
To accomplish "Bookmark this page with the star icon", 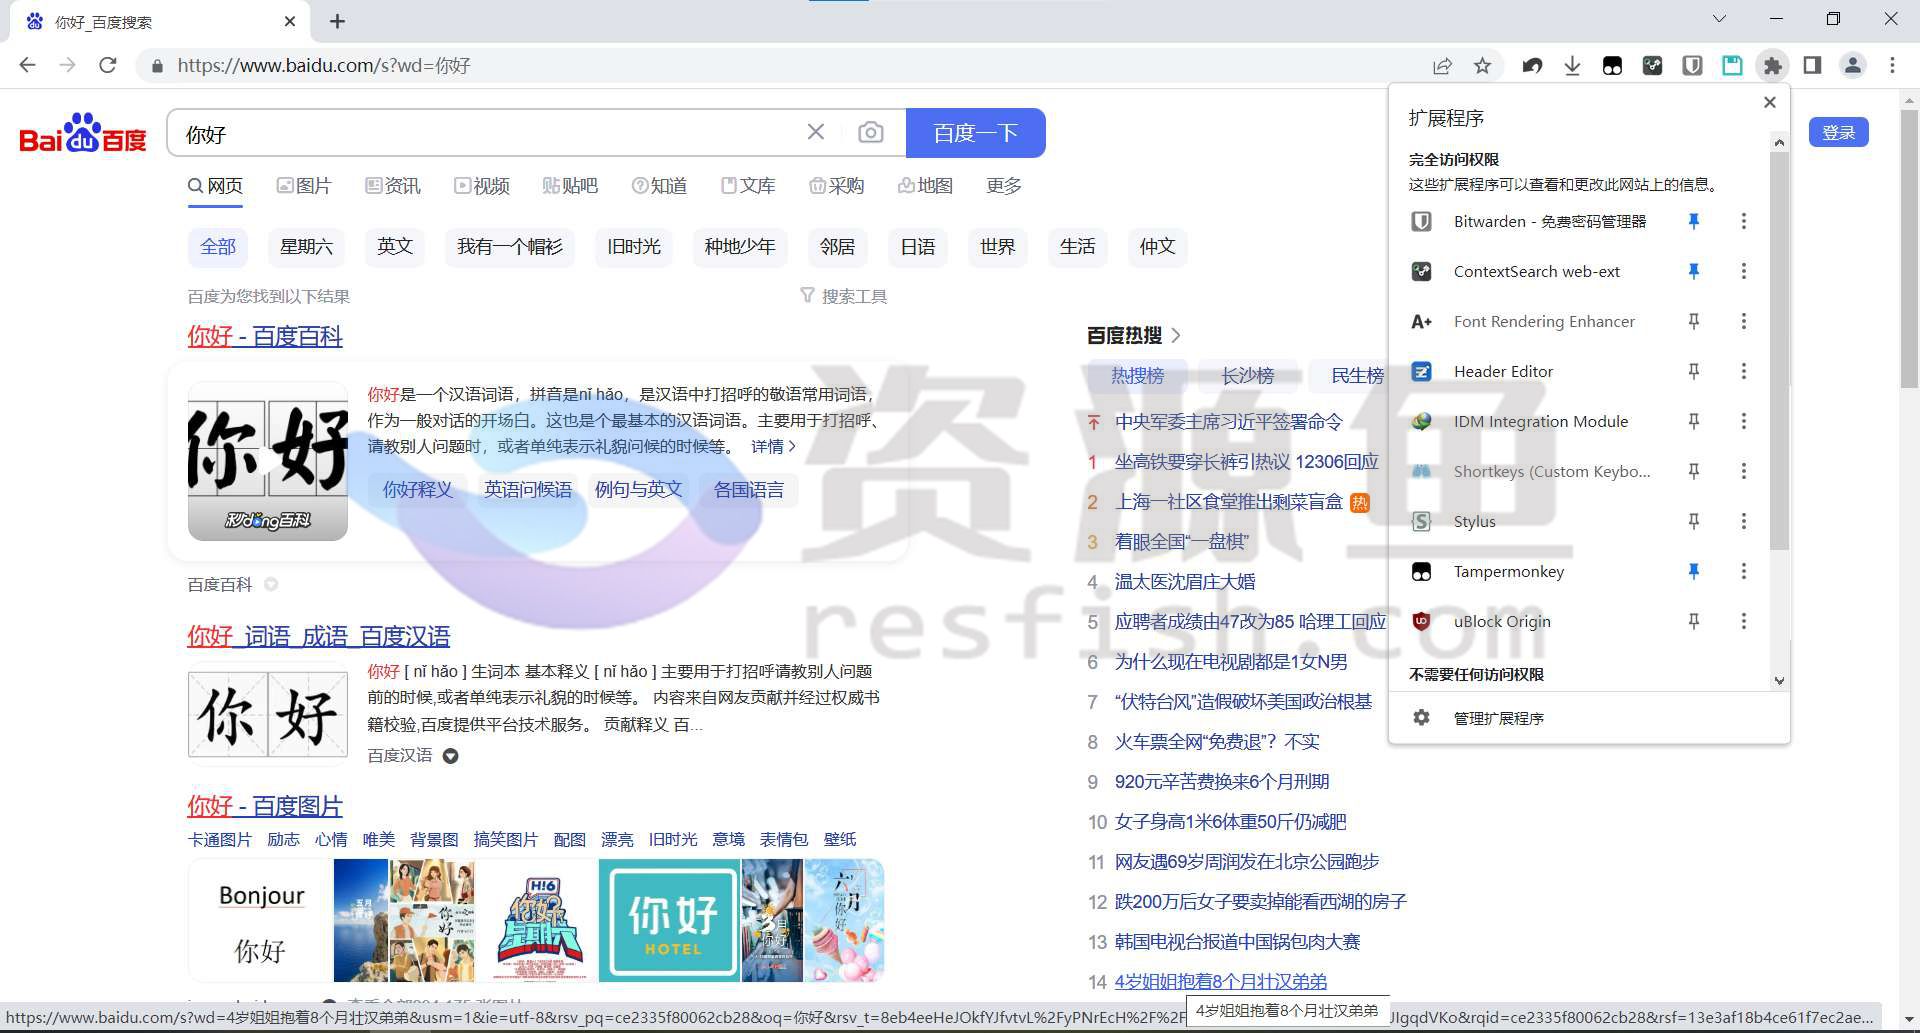I will click(1482, 66).
